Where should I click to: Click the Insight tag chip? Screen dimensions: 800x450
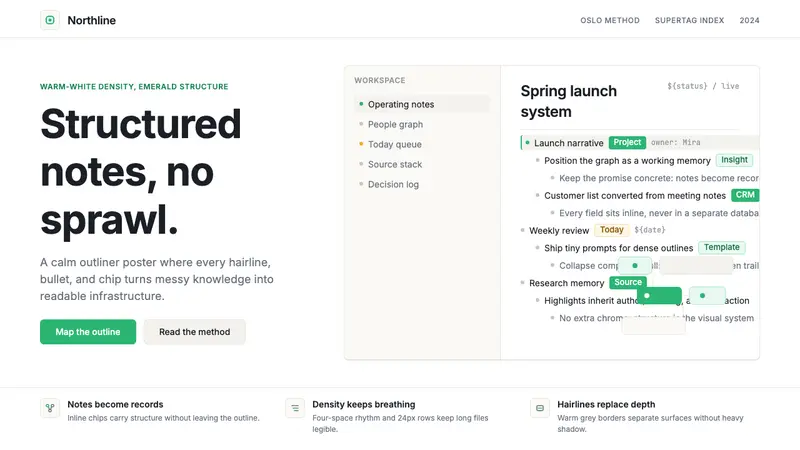(x=734, y=160)
